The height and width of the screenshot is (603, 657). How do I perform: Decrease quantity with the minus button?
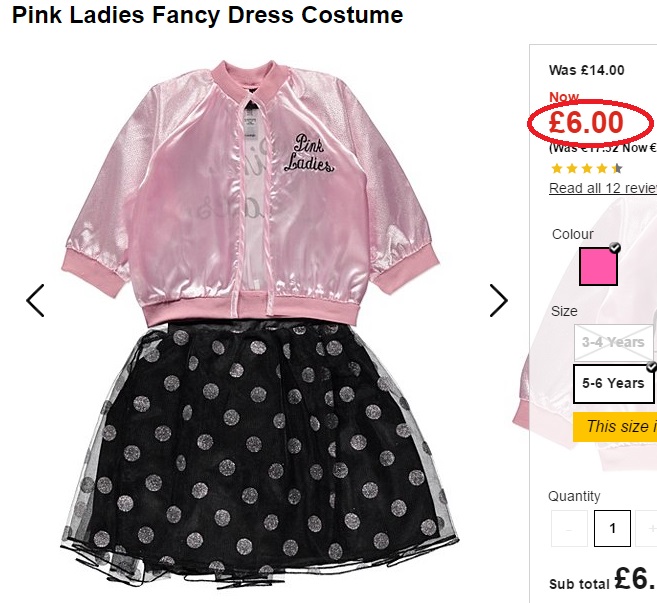[x=569, y=528]
